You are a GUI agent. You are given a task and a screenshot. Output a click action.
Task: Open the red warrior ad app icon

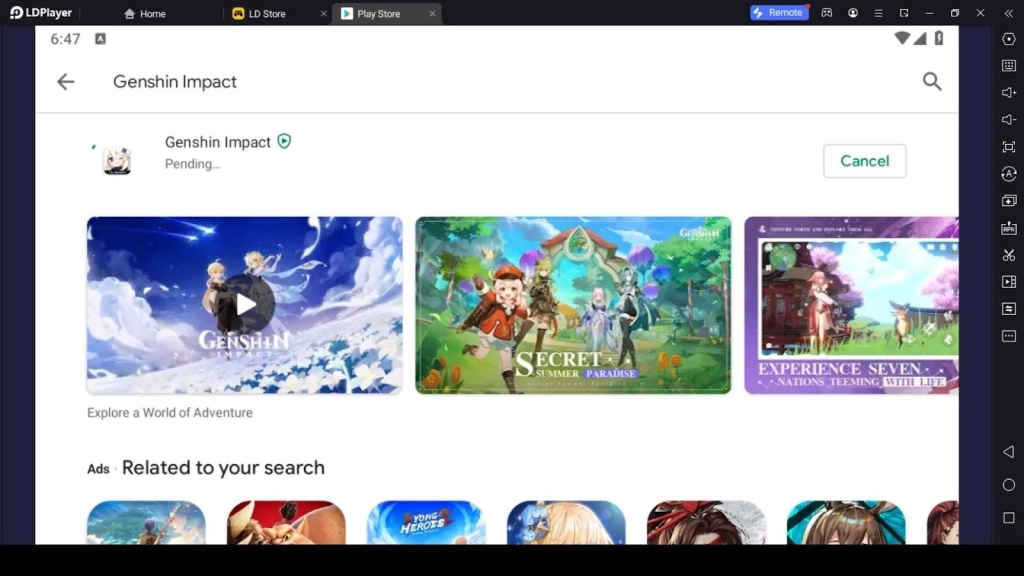tap(286, 522)
